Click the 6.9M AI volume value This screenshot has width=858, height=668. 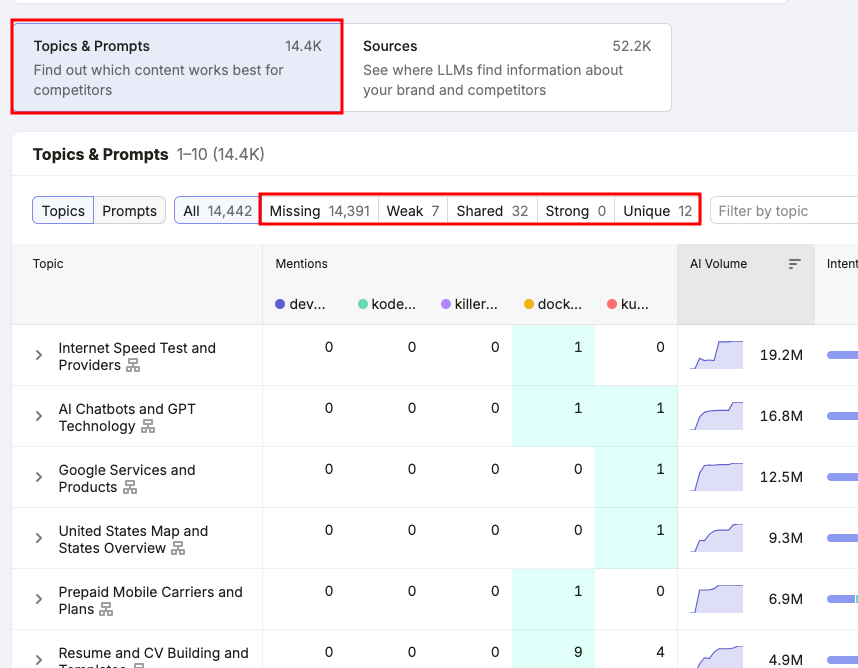click(786, 599)
